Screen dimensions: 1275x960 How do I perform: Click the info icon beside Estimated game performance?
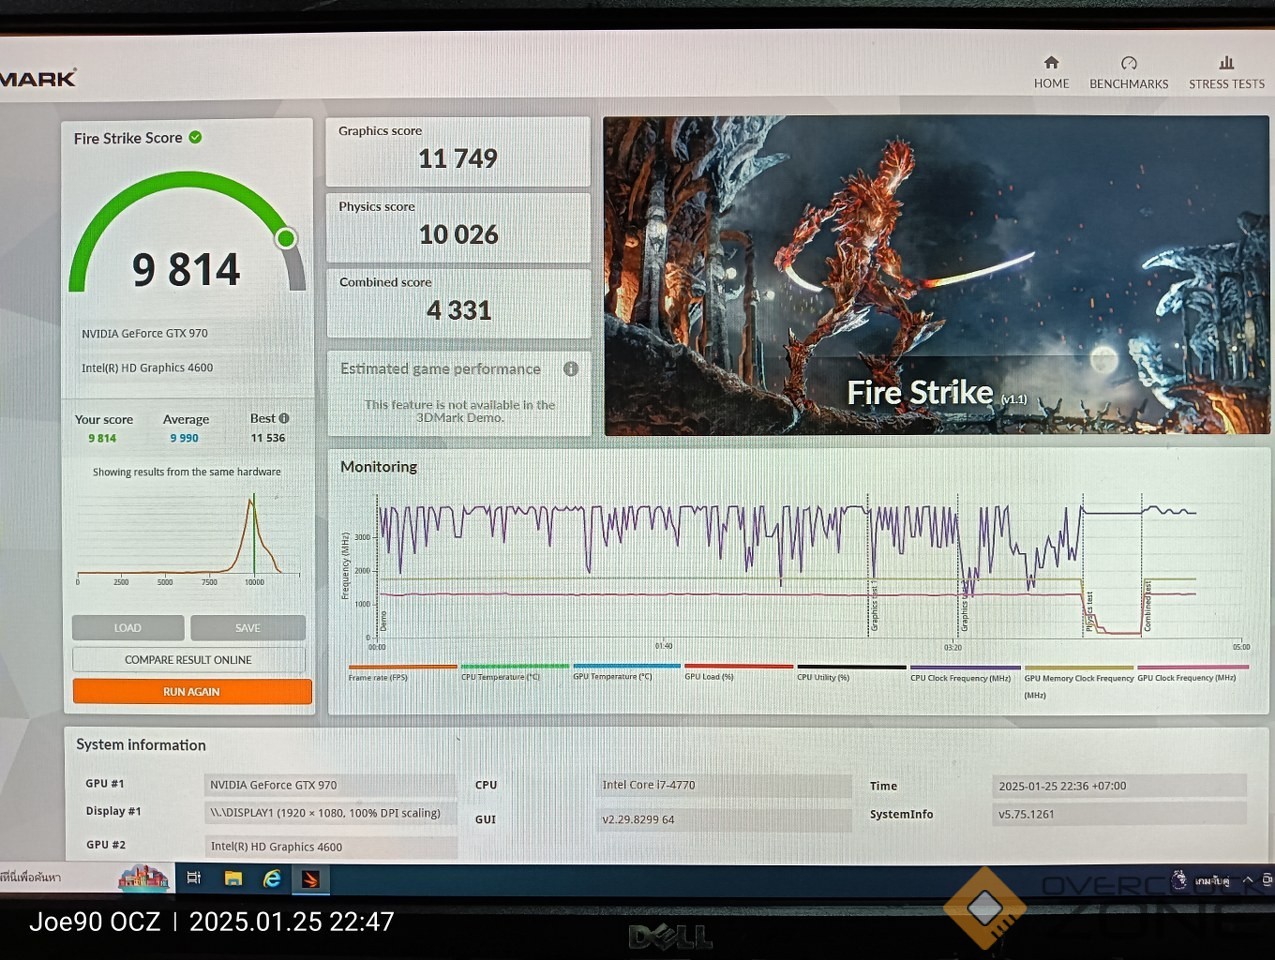pos(571,369)
